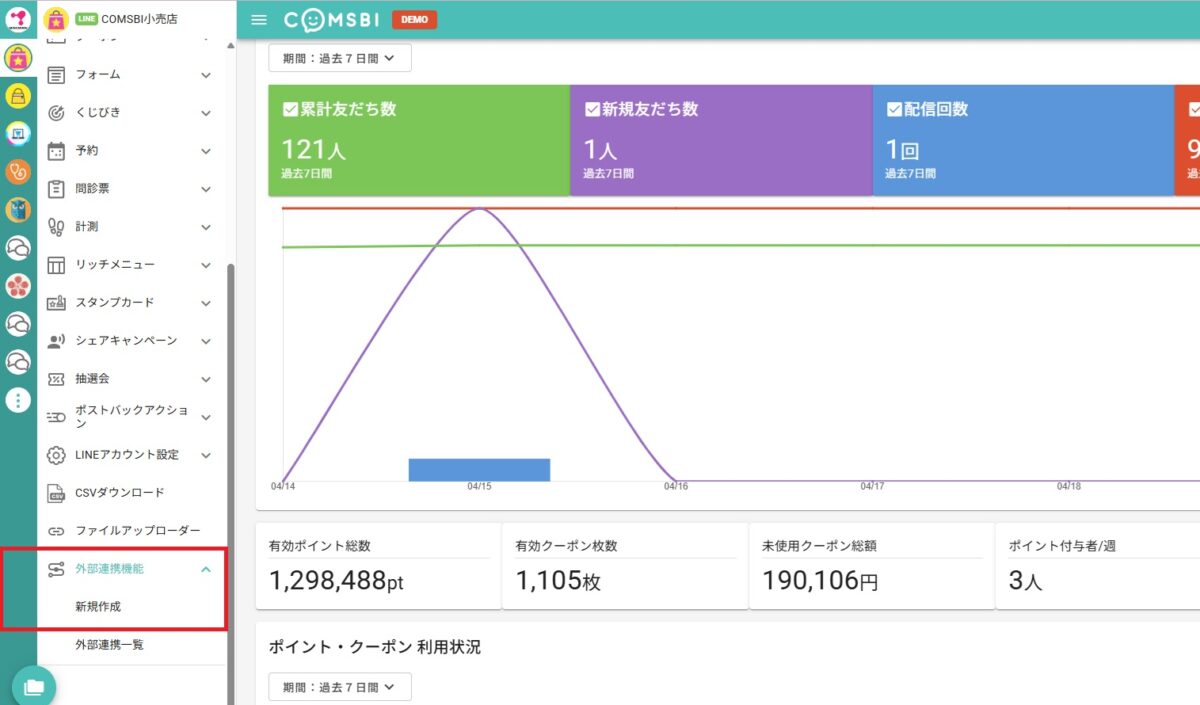This screenshot has width=1200, height=705.
Task: Collapse the 外部連携機能 section
Action: pos(206,569)
